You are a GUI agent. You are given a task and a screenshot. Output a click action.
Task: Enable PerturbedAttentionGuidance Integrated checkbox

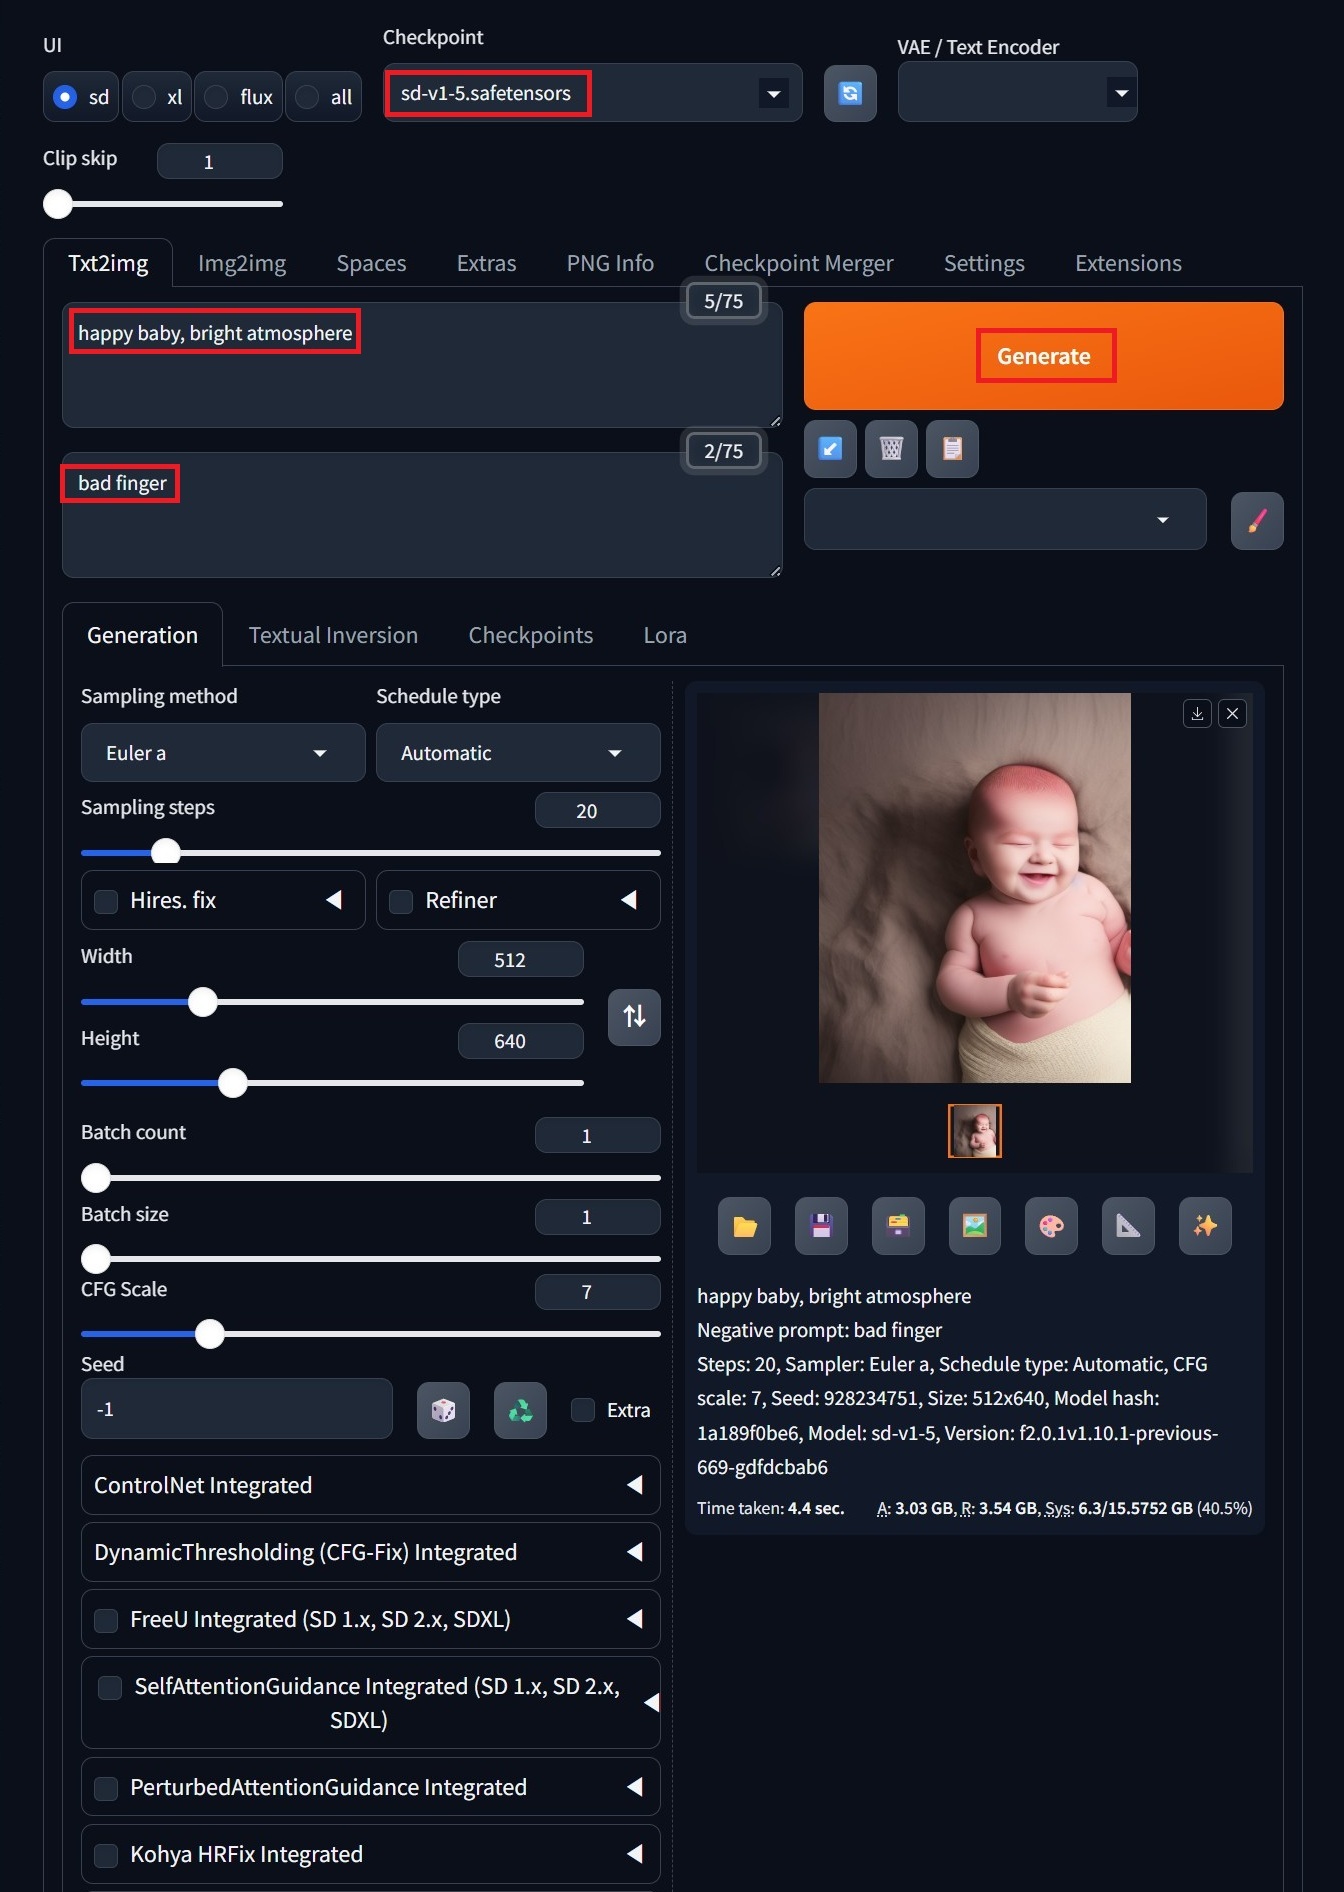tap(106, 1788)
